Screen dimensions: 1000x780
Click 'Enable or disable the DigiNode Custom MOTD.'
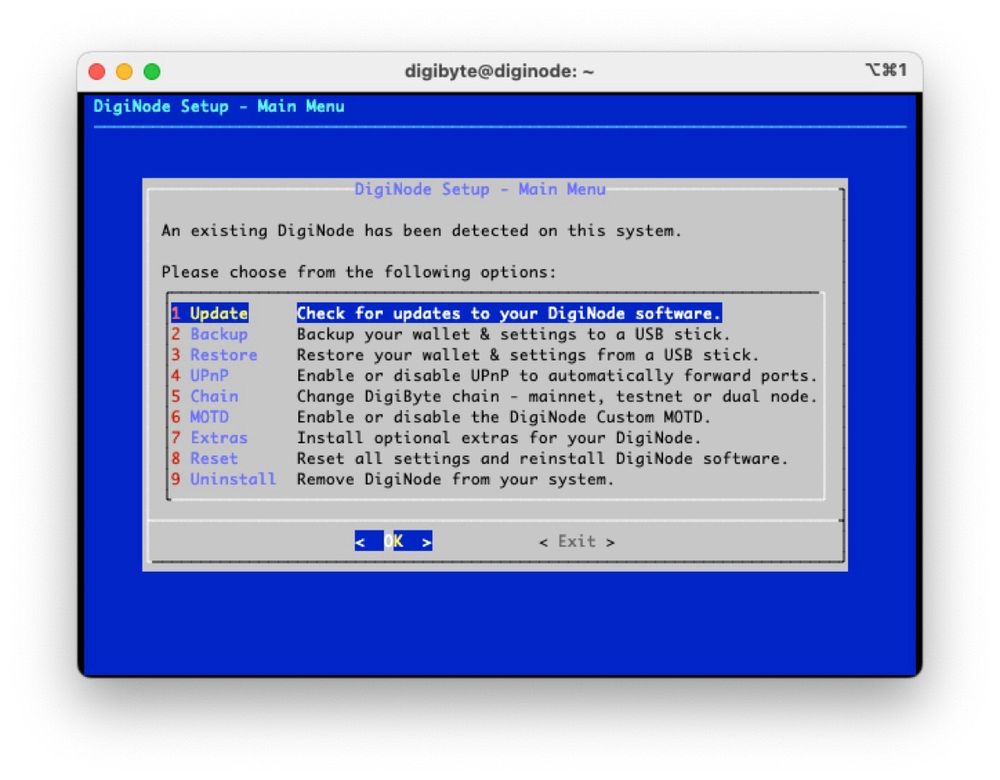pos(504,417)
